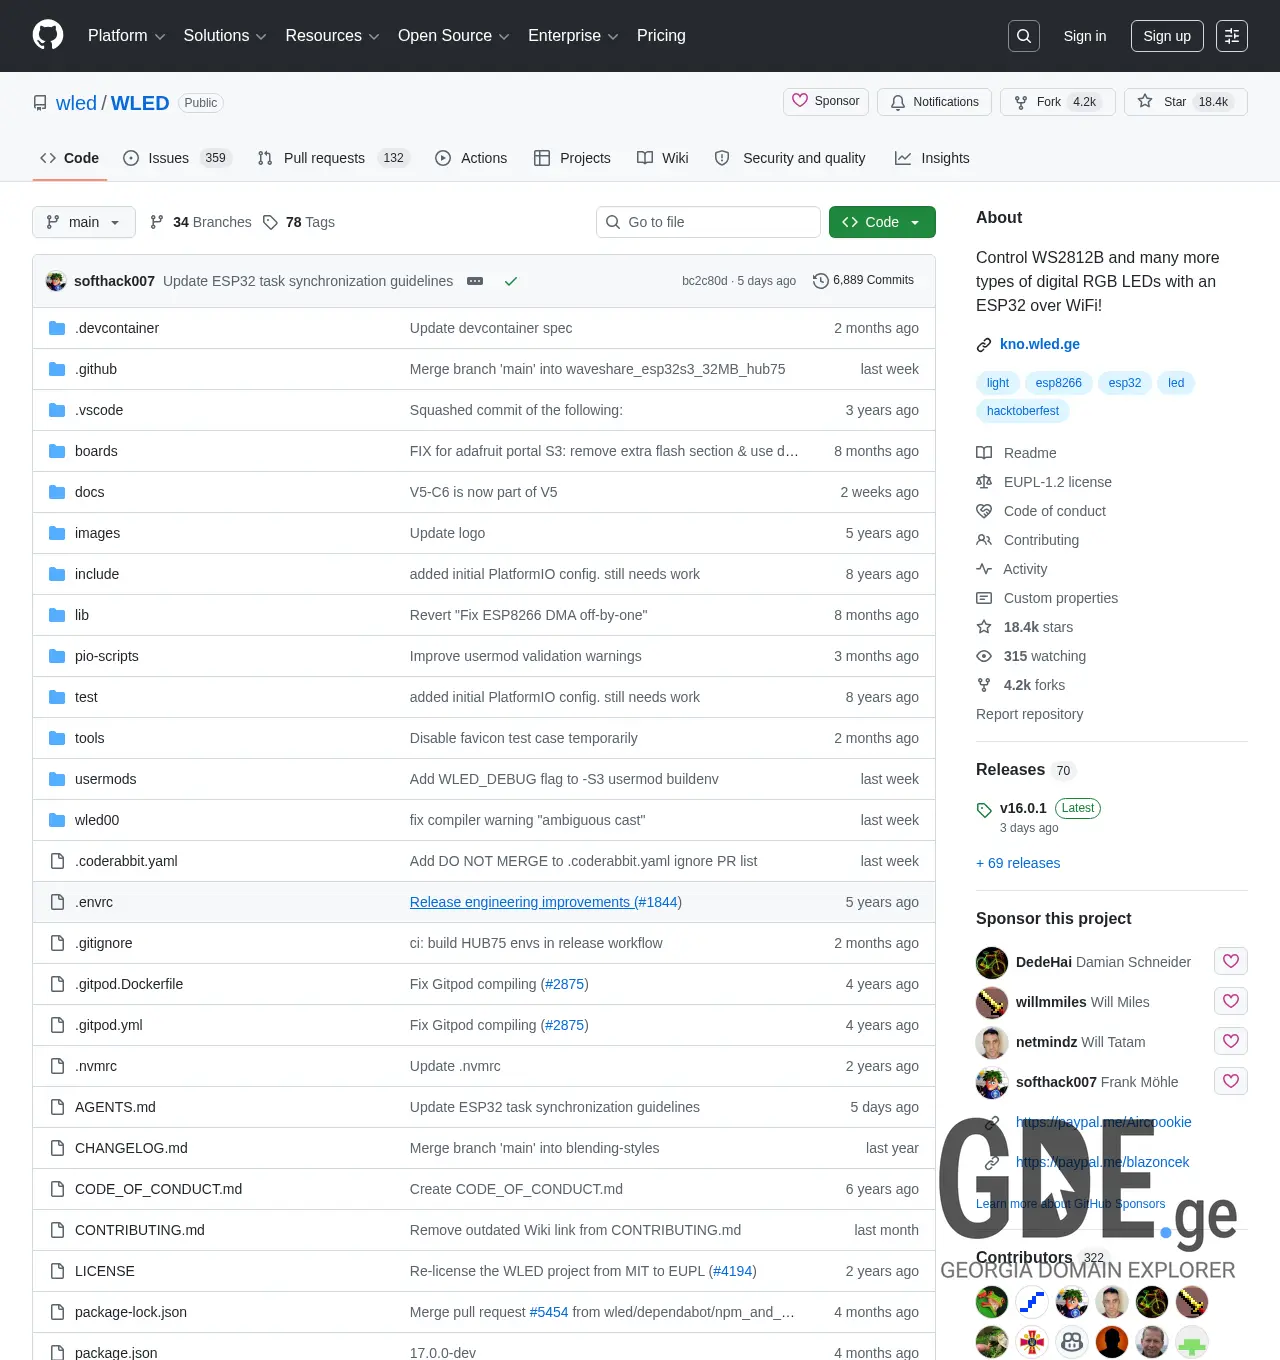
Task: Click the Notifications button
Action: [x=934, y=102]
